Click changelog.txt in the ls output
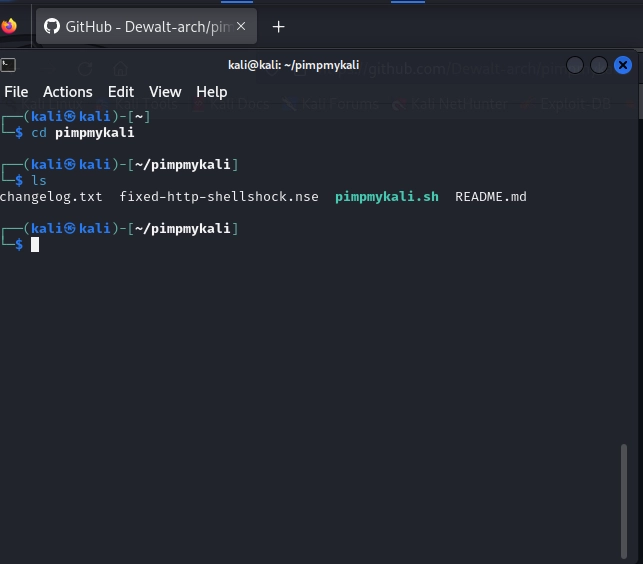The width and height of the screenshot is (643, 564). pyautogui.click(x=51, y=197)
